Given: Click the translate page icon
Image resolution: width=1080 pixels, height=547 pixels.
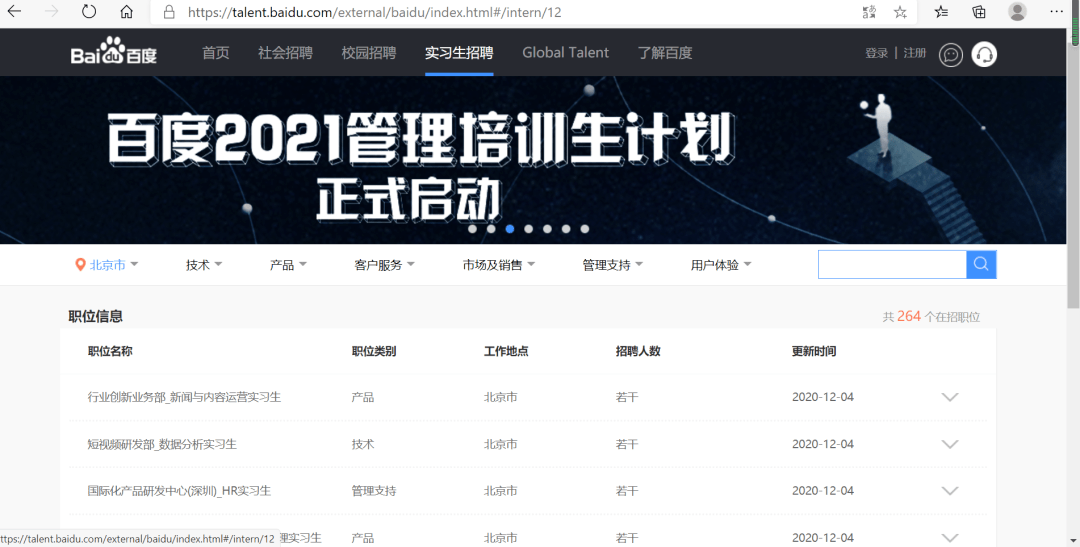Looking at the screenshot, I should [x=869, y=12].
